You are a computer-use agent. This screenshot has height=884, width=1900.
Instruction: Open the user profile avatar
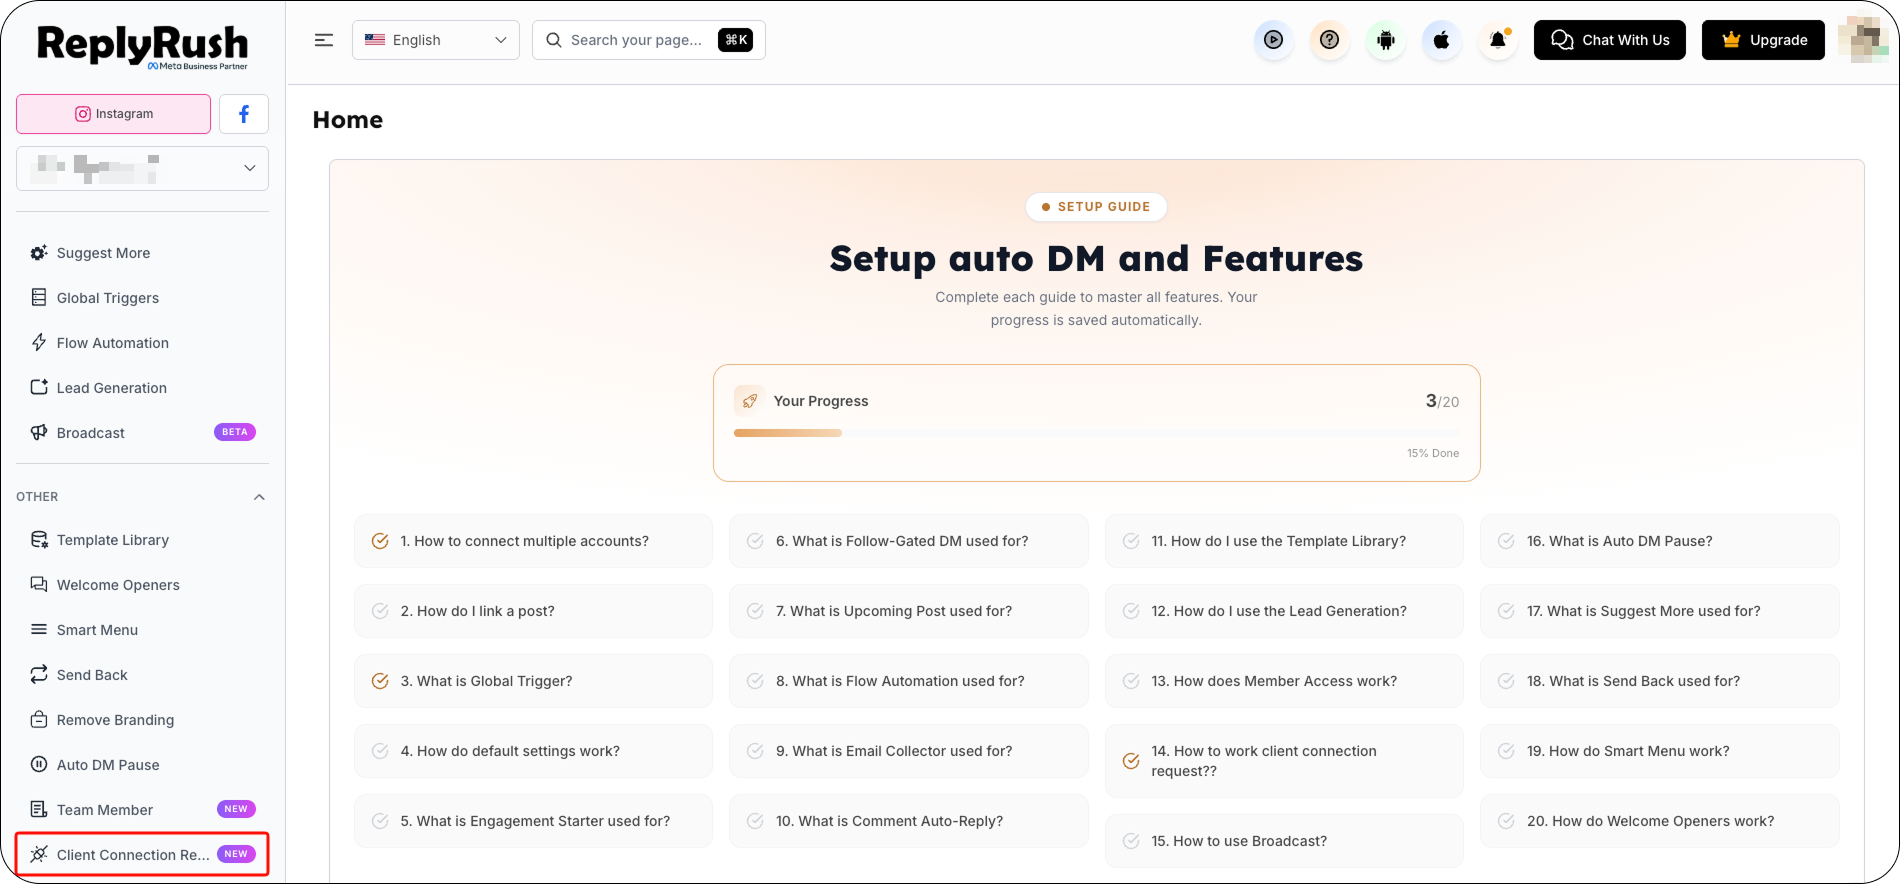(x=1862, y=40)
